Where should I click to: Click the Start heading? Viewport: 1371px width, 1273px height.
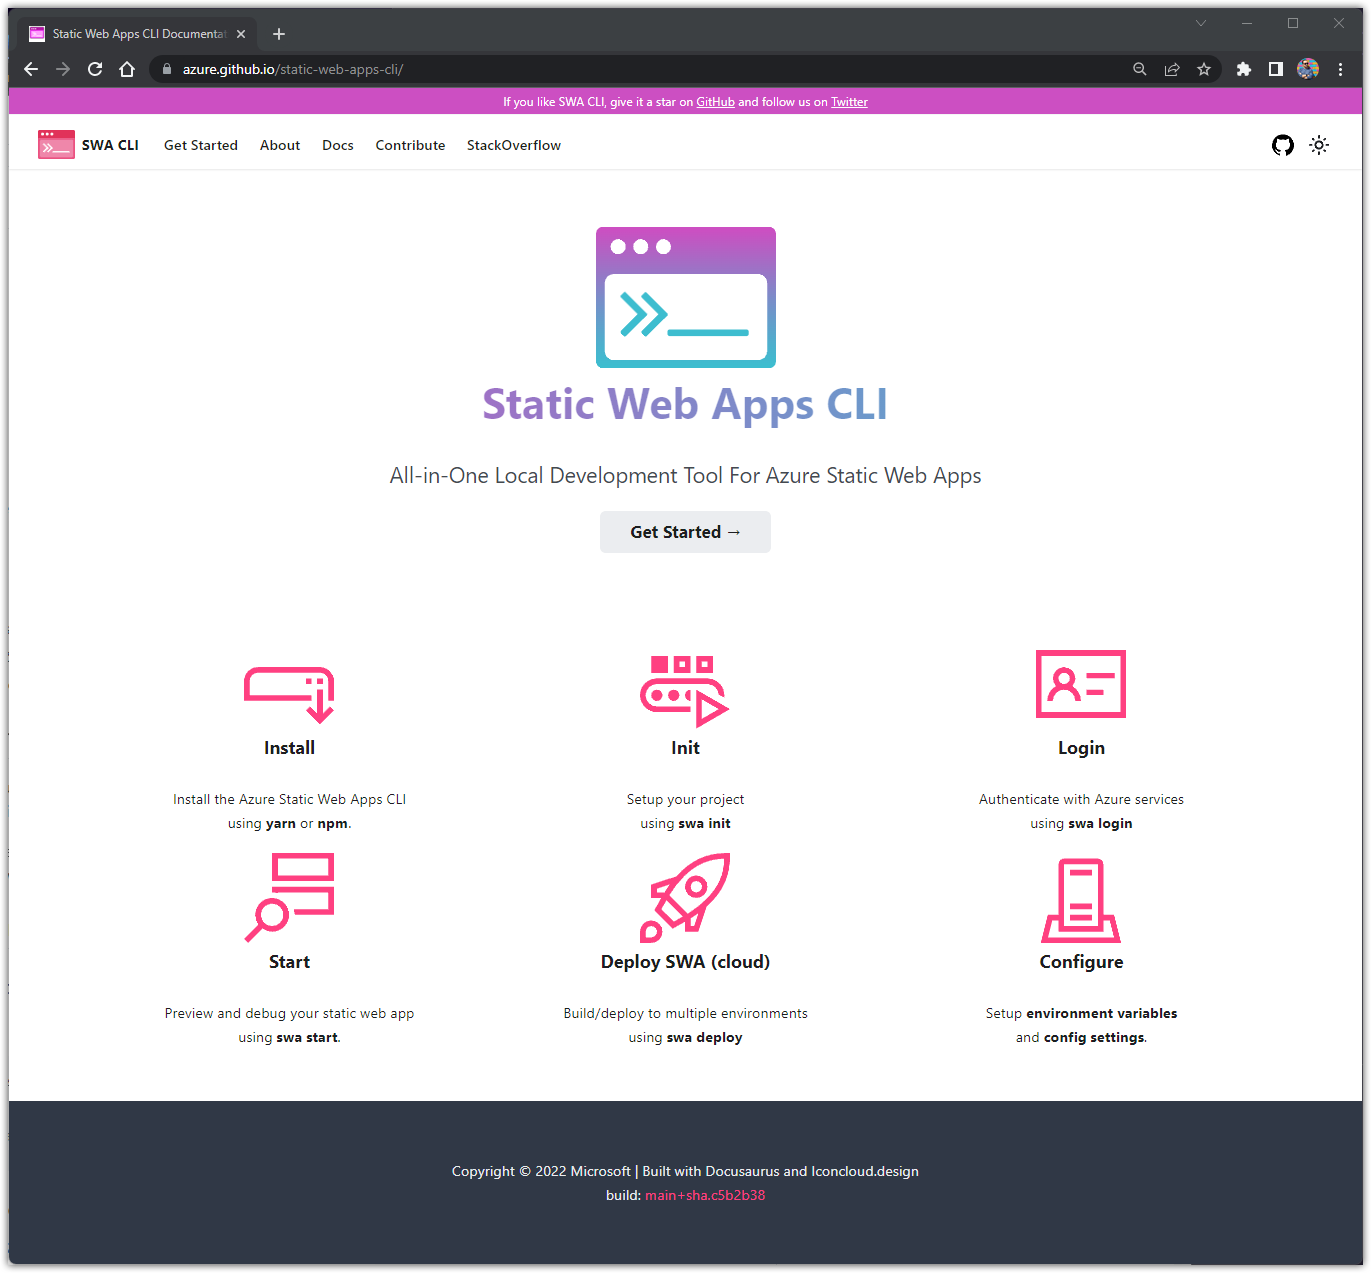click(x=289, y=962)
